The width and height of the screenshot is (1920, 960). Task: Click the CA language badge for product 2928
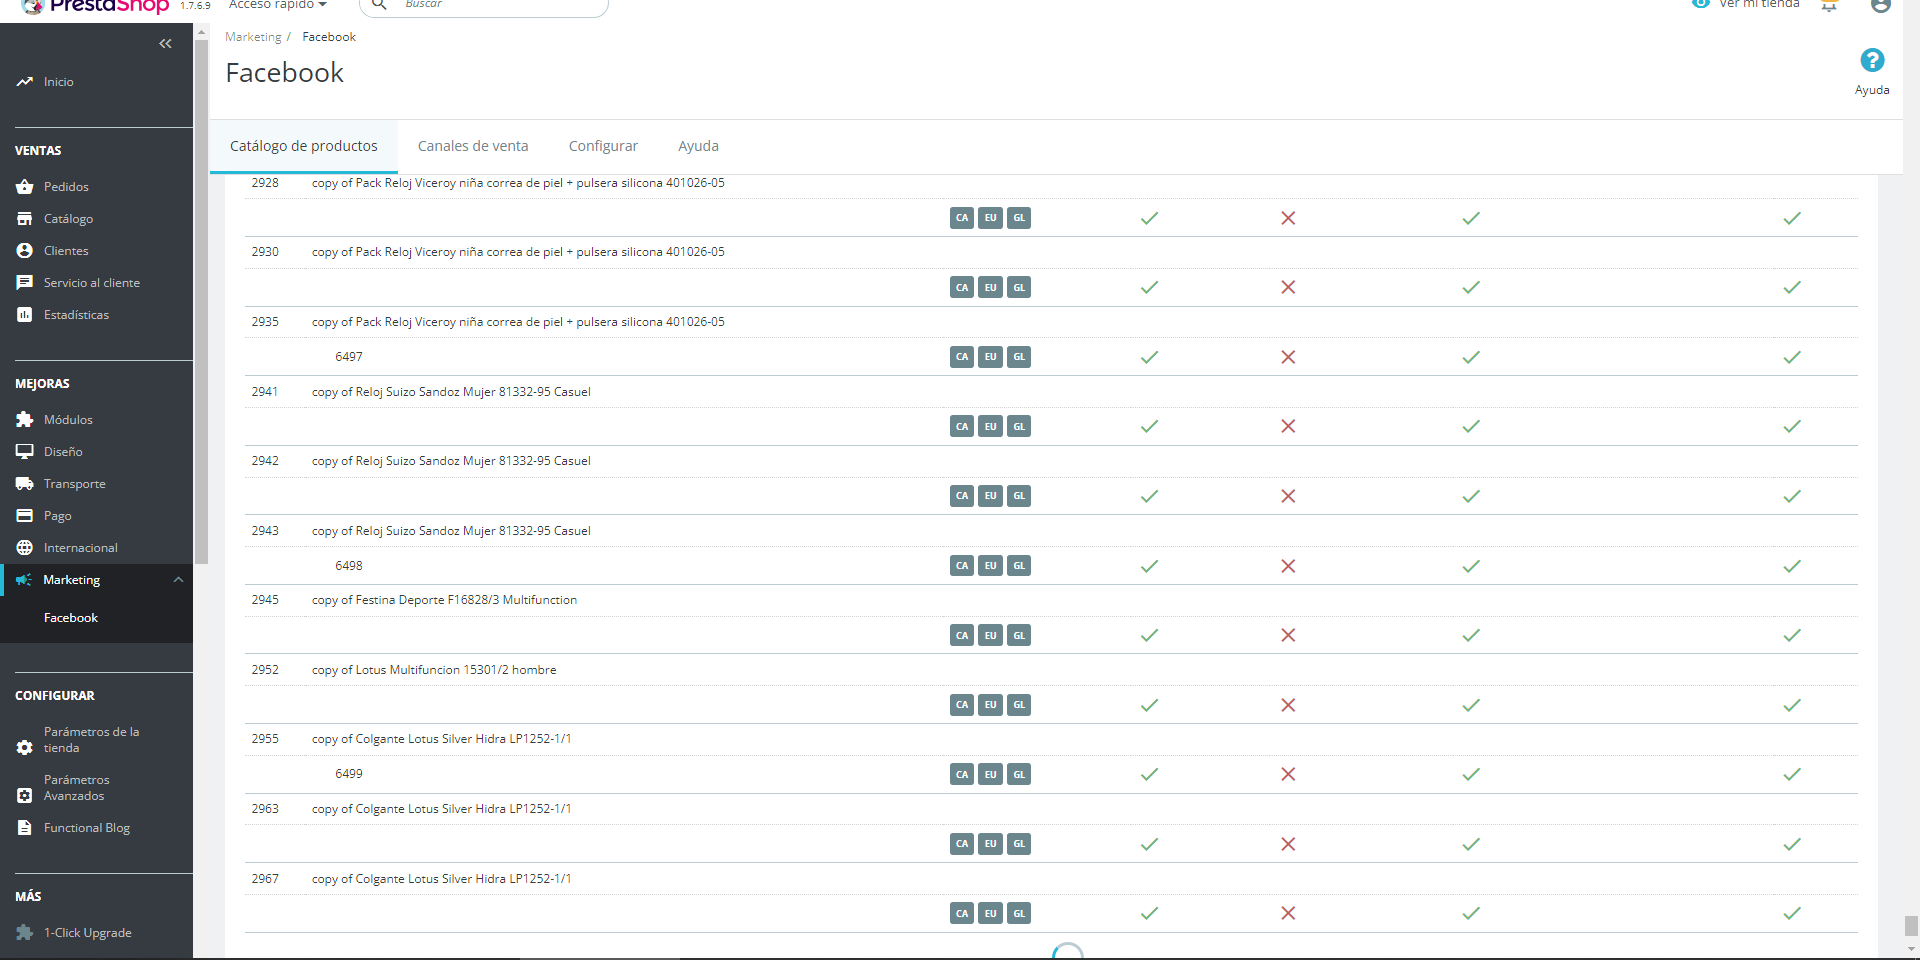pyautogui.click(x=962, y=218)
